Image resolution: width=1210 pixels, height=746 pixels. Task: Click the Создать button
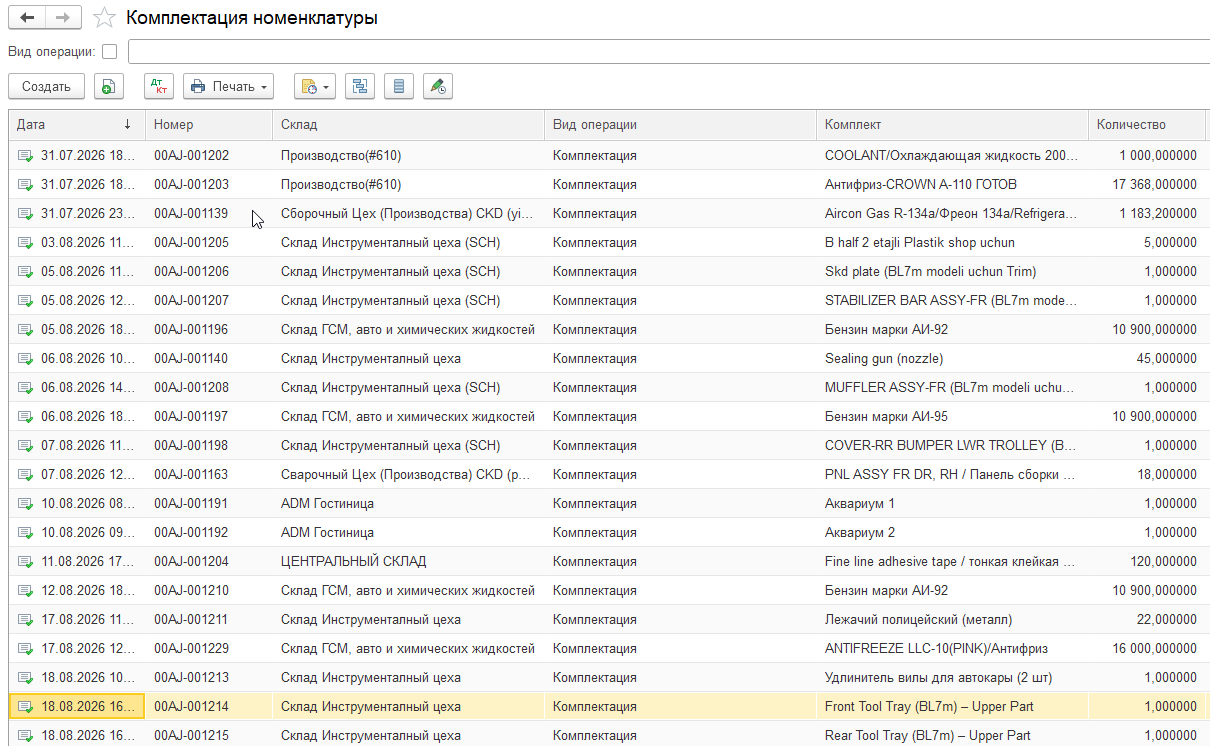[x=46, y=87]
